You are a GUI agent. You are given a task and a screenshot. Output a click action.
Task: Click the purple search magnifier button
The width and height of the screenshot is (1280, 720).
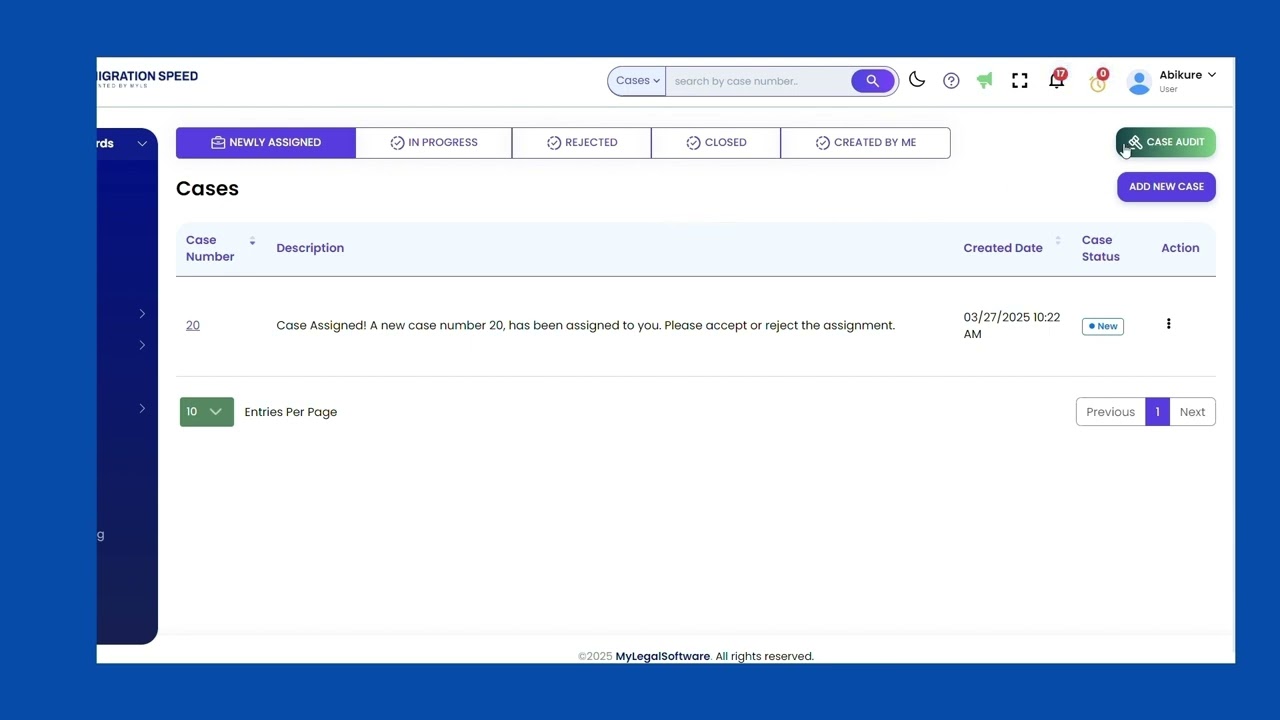pos(872,81)
